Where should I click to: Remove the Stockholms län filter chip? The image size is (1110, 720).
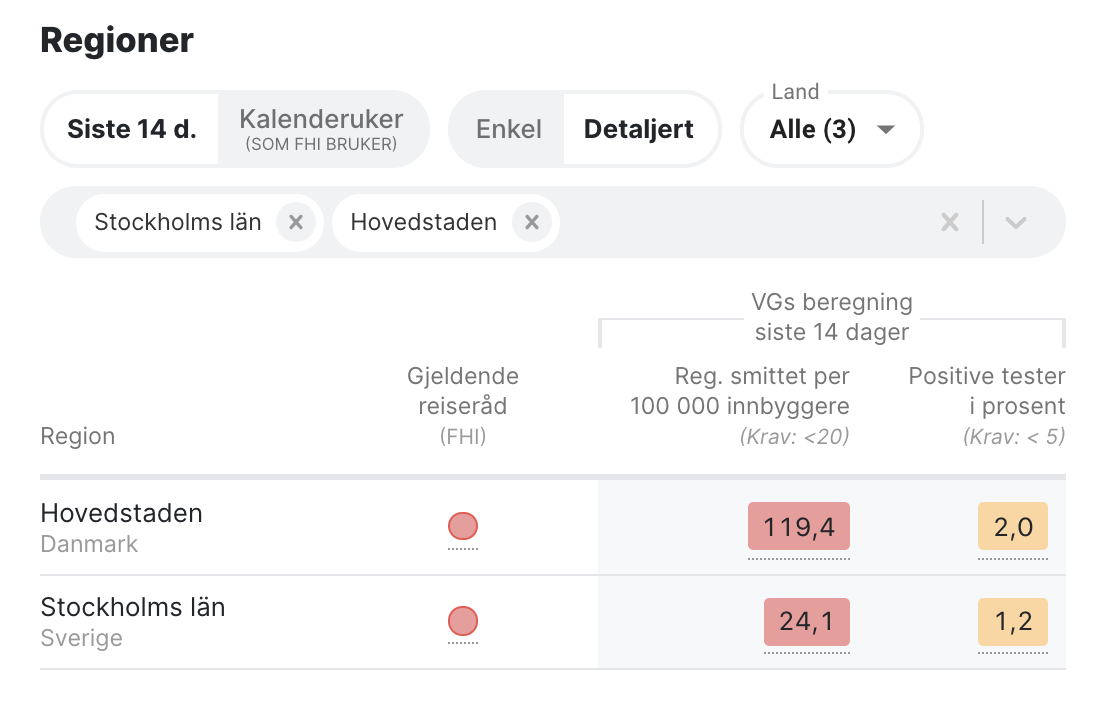[296, 223]
